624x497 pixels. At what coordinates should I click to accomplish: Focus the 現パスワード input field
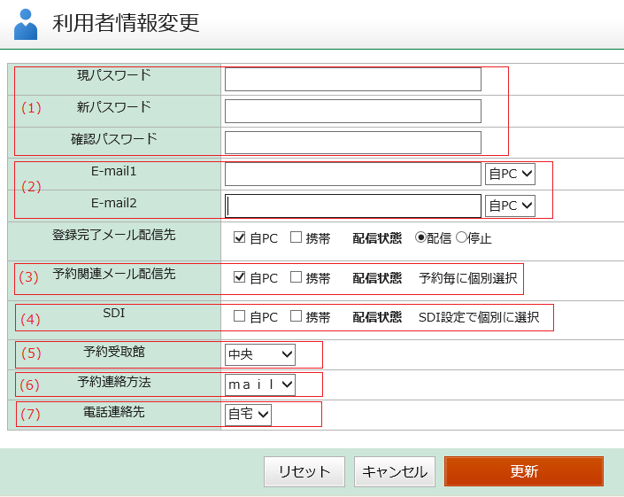353,79
